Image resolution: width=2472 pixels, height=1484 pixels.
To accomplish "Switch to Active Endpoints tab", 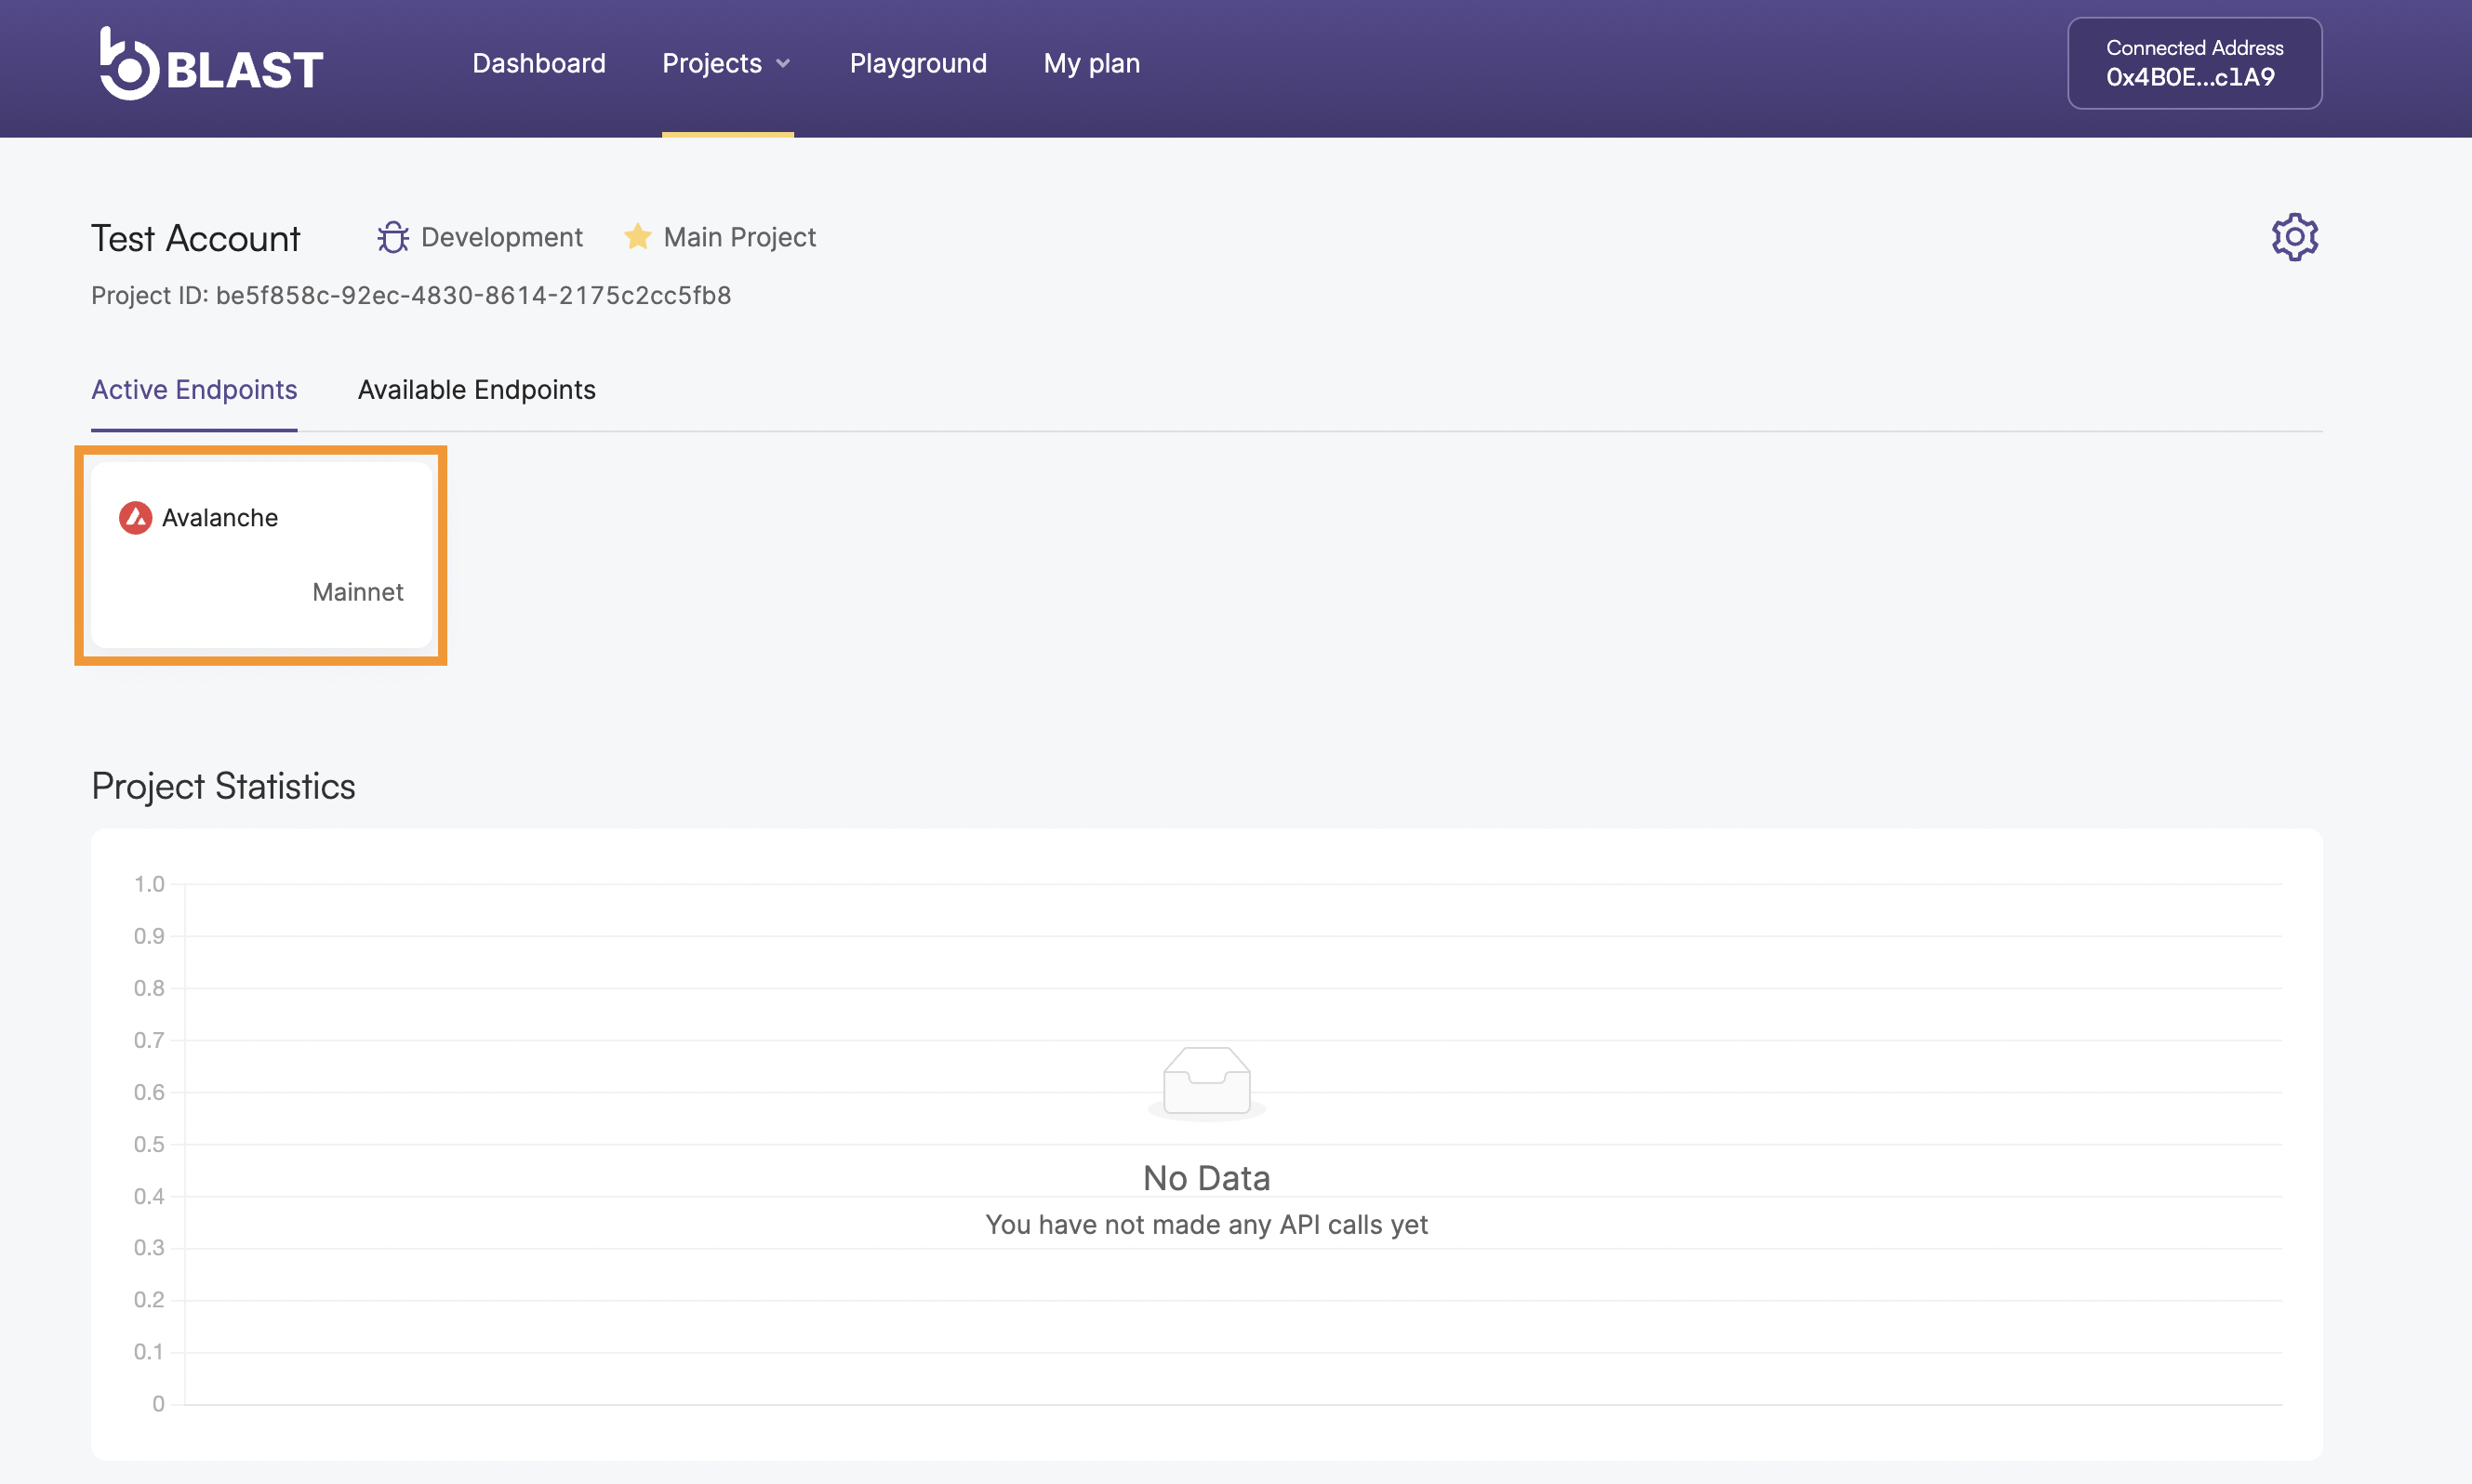I will click(x=194, y=390).
